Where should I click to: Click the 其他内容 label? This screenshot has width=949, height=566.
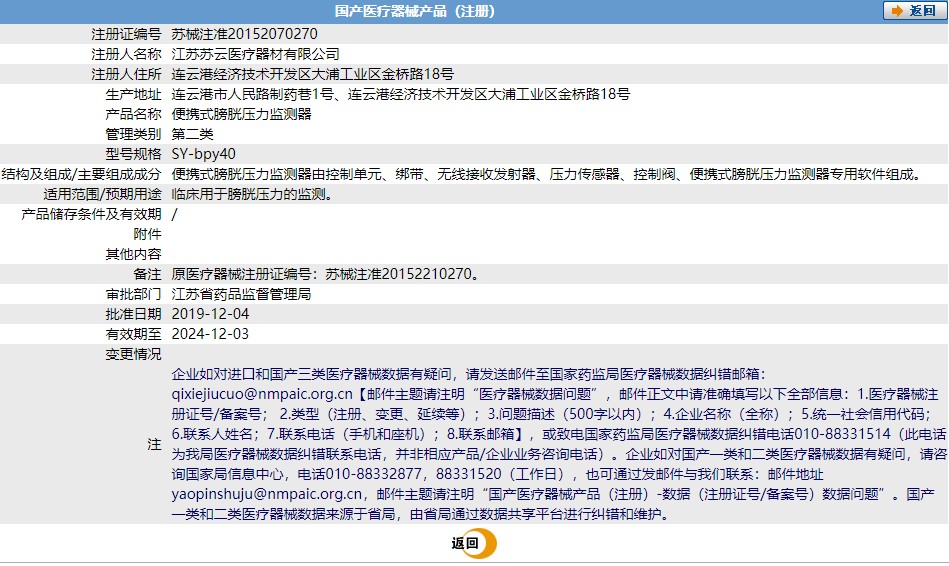click(x=133, y=254)
